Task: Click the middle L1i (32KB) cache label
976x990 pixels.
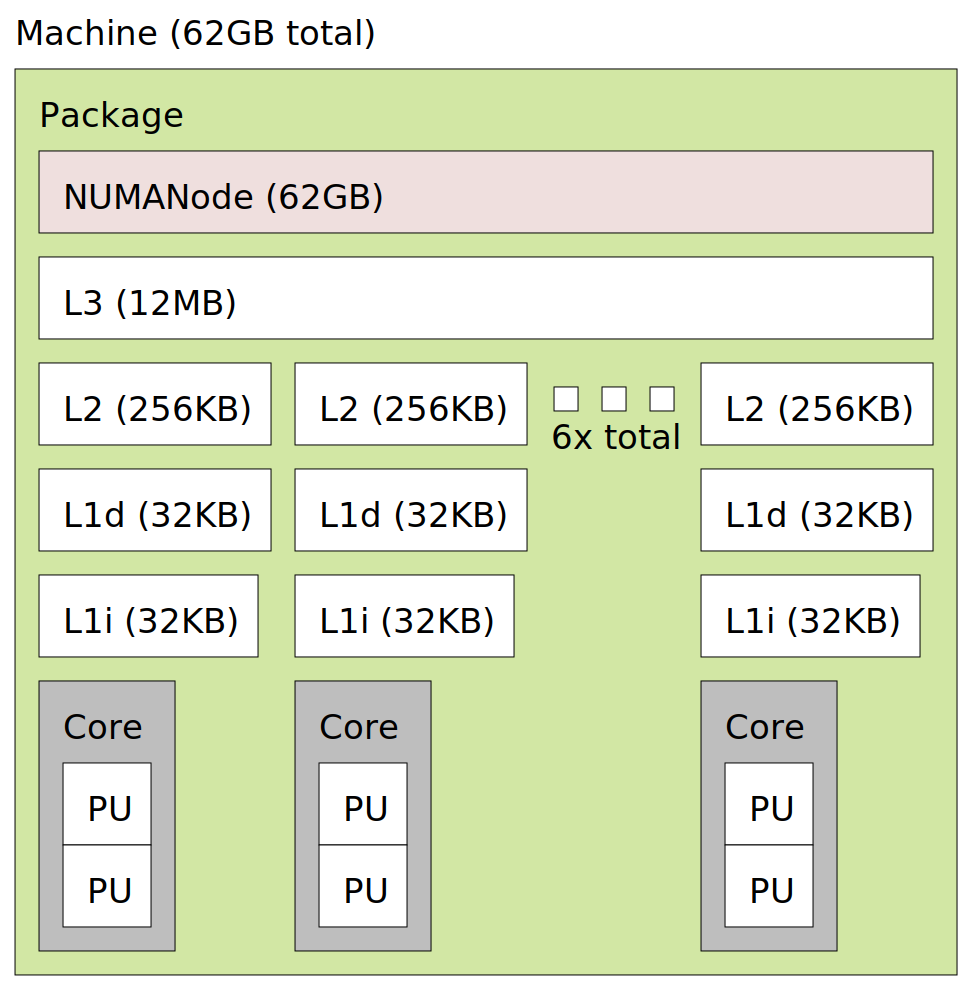Action: coord(404,616)
